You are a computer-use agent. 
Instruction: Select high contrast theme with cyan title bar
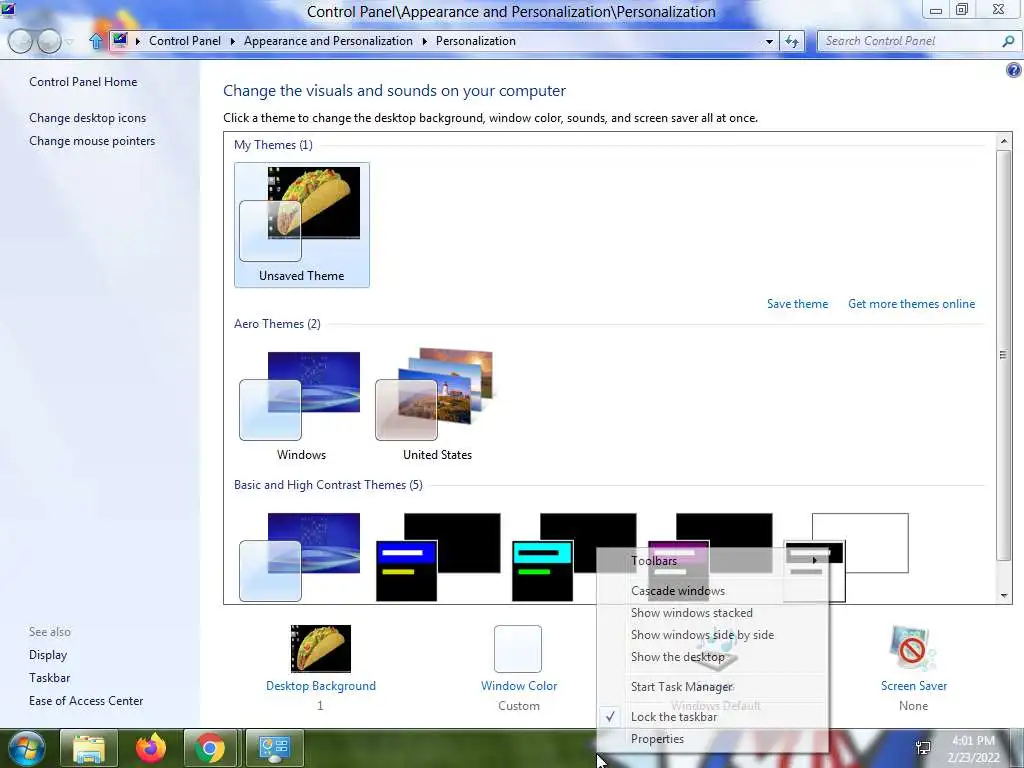[x=574, y=557]
